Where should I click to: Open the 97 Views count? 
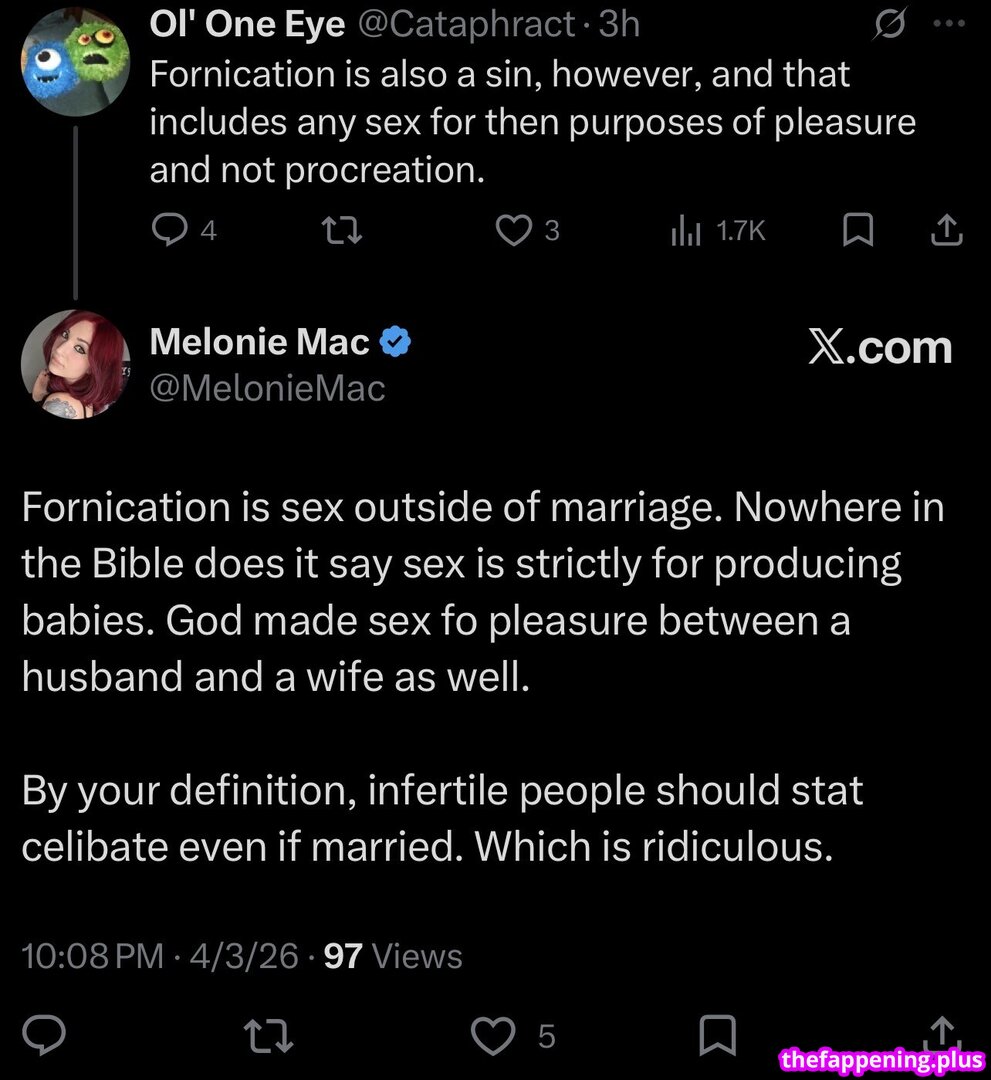click(x=394, y=956)
